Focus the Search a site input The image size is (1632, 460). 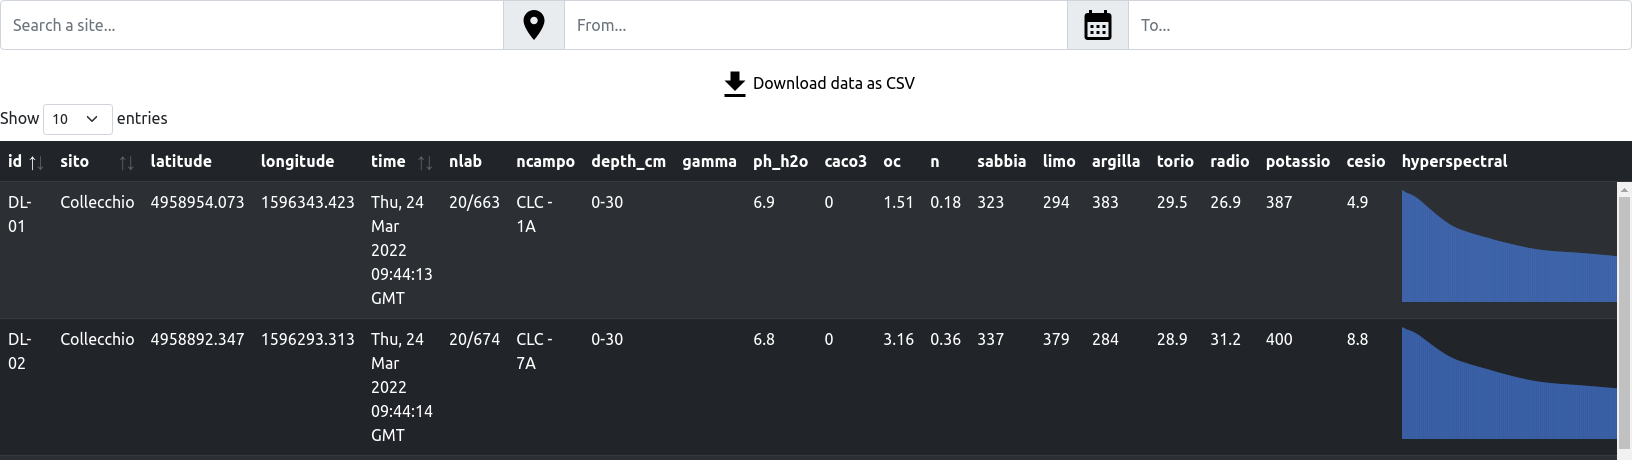(x=251, y=25)
